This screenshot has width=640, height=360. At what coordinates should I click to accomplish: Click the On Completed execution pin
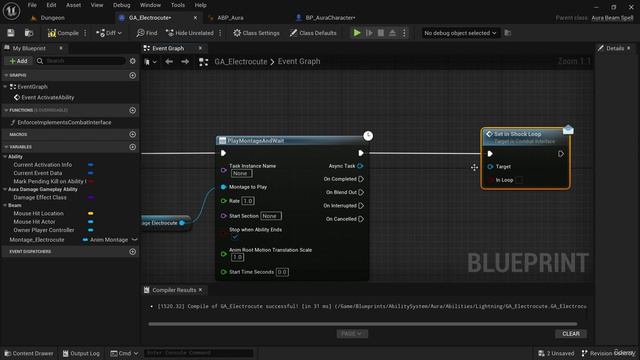tap(361, 179)
